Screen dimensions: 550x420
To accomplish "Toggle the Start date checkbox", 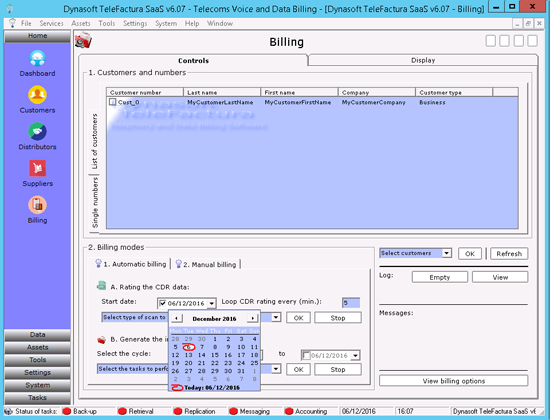I will point(162,303).
